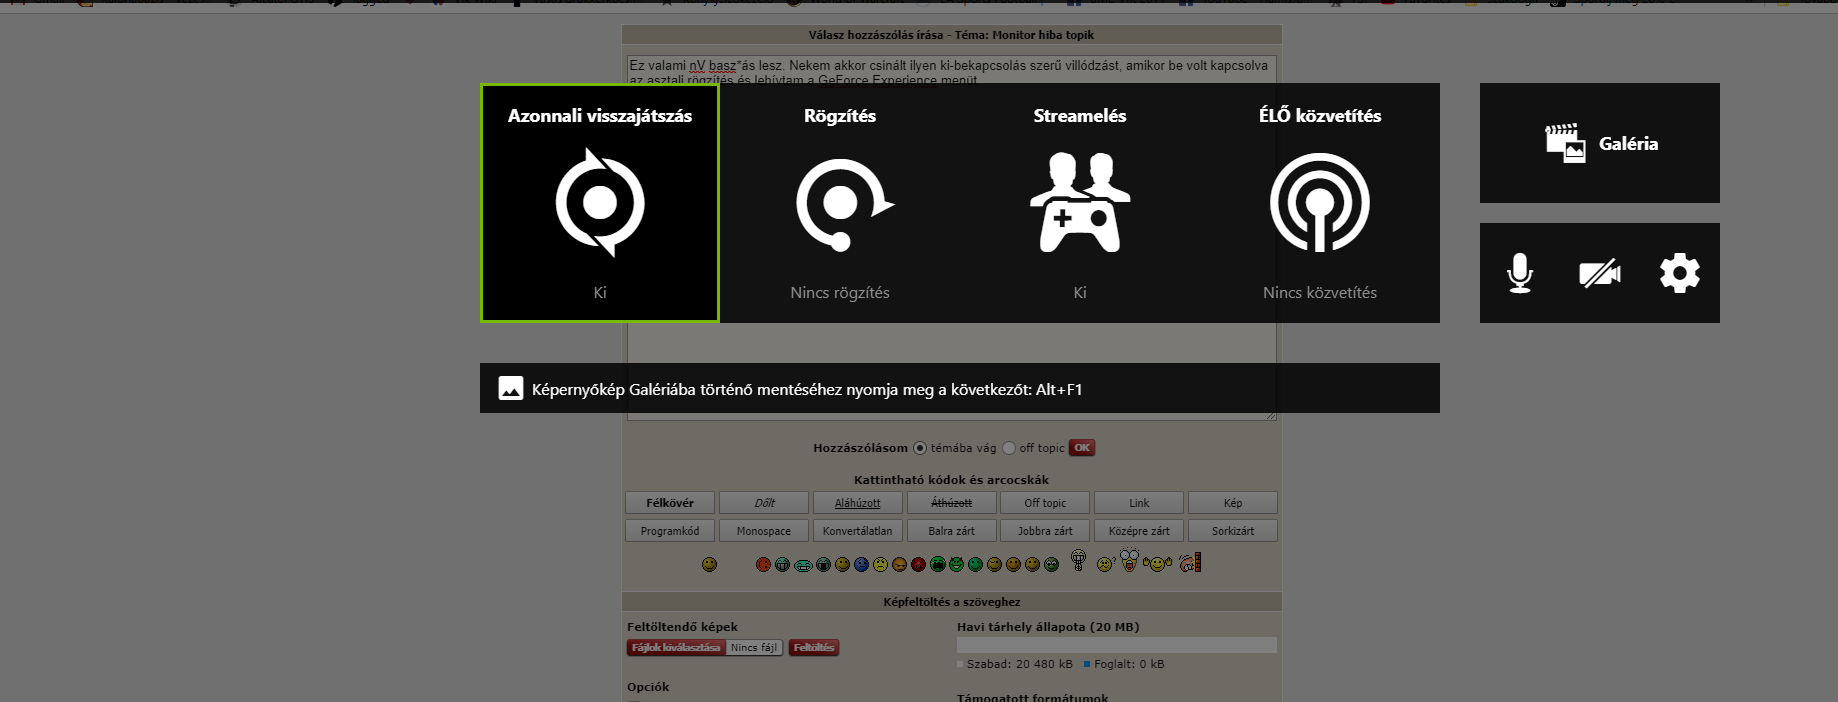Image resolution: width=1838 pixels, height=702 pixels.
Task: Insert the wide flat teal grin emoticon
Action: 803,565
